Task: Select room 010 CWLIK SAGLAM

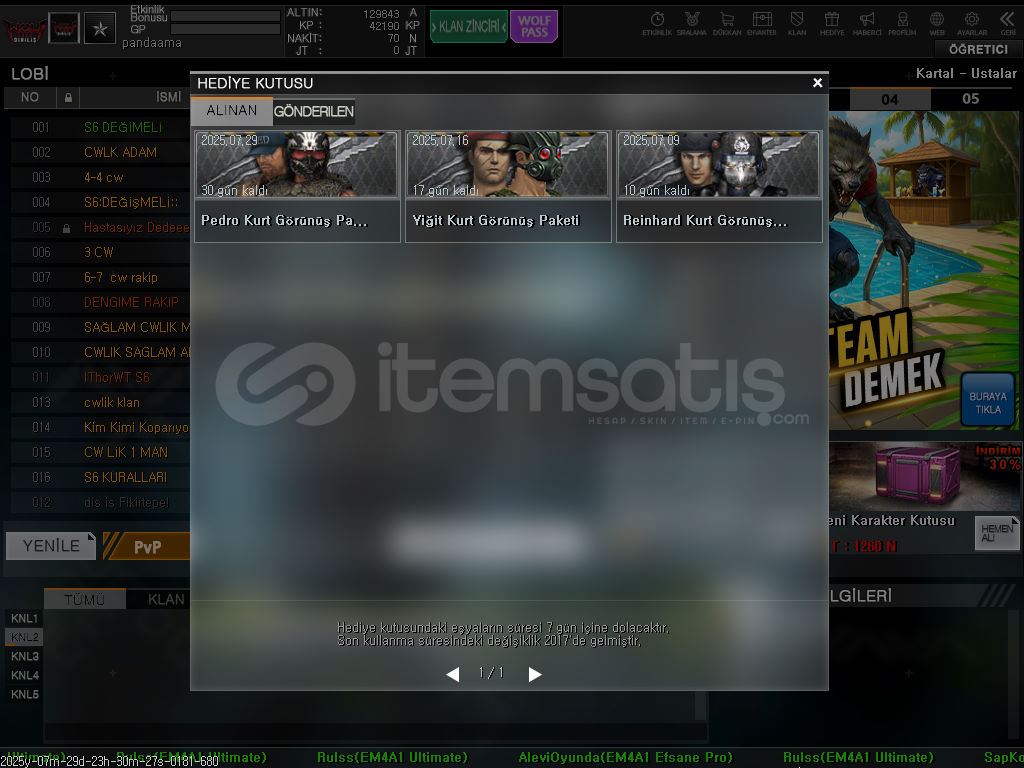Action: point(100,353)
